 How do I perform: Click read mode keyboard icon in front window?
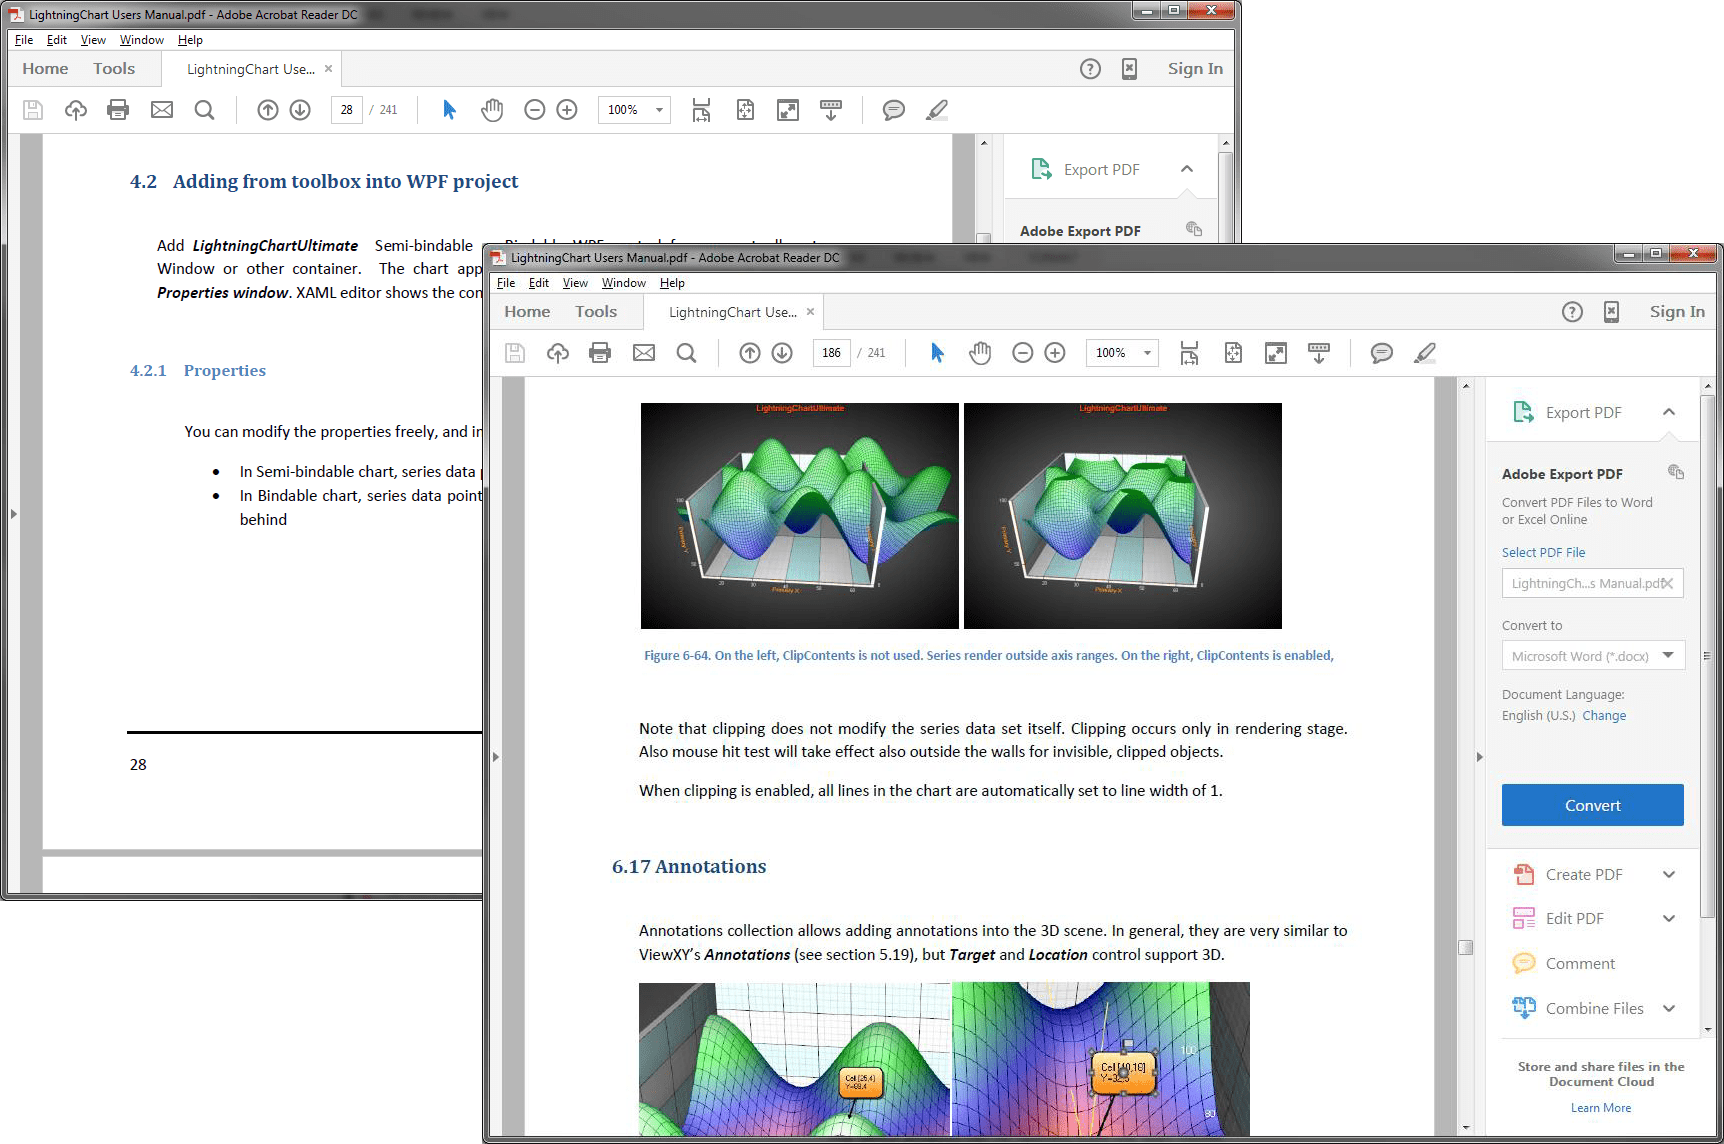click(x=1319, y=353)
